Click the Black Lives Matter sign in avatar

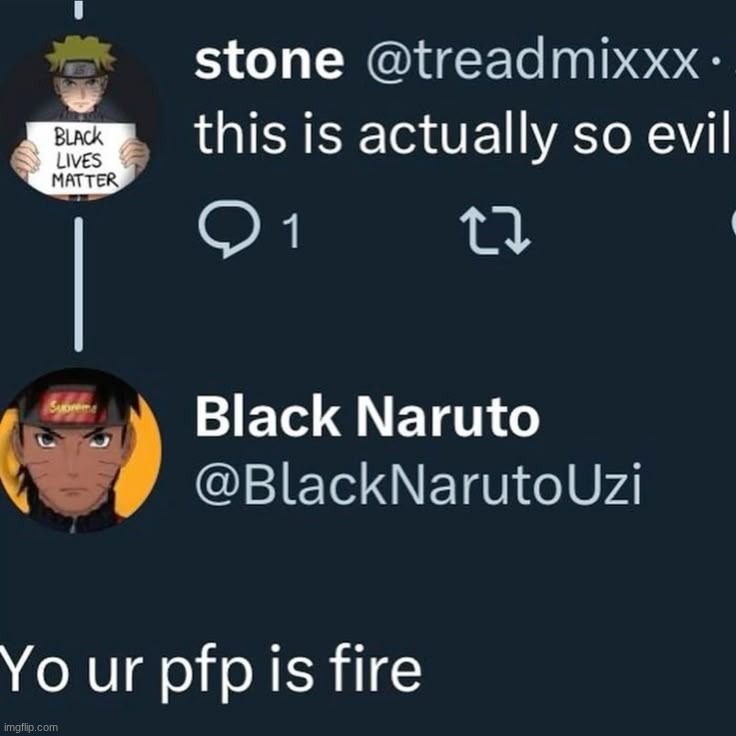pyautogui.click(x=80, y=158)
